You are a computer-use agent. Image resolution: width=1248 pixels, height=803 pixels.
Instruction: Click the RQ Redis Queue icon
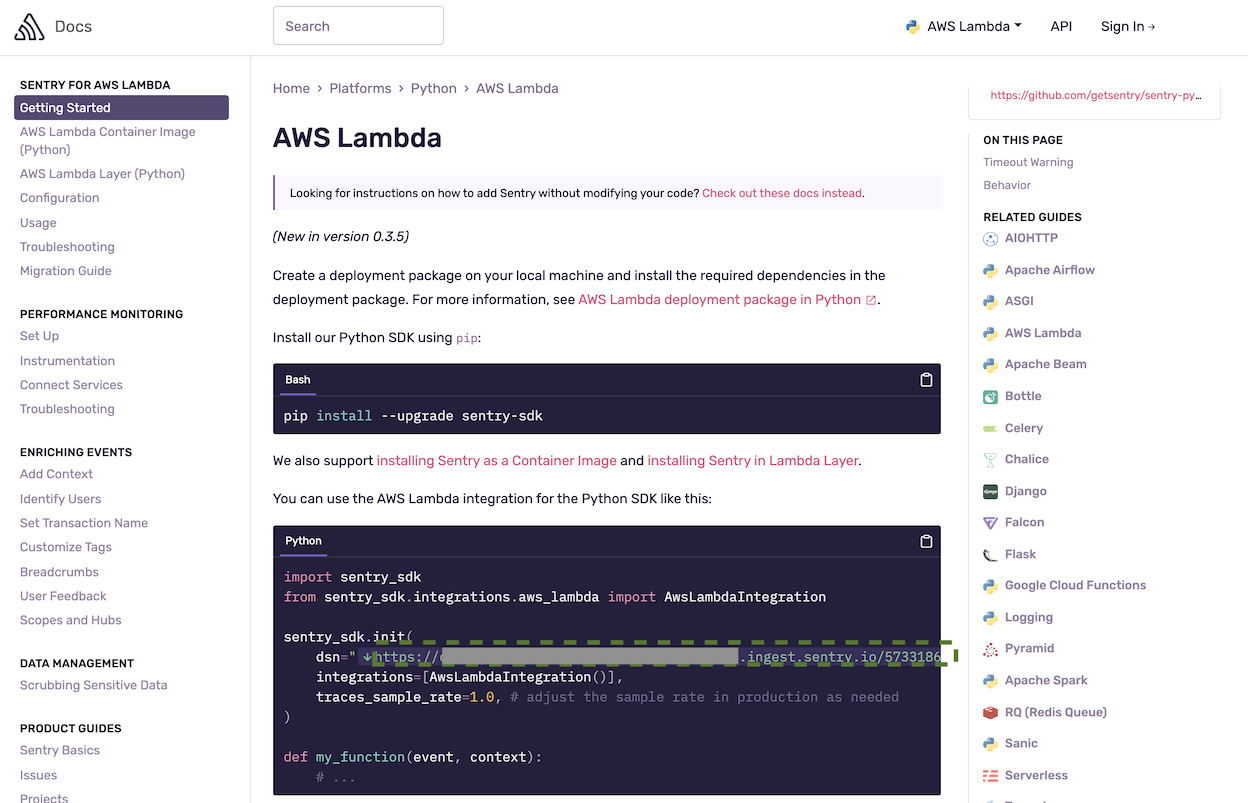(x=990, y=713)
